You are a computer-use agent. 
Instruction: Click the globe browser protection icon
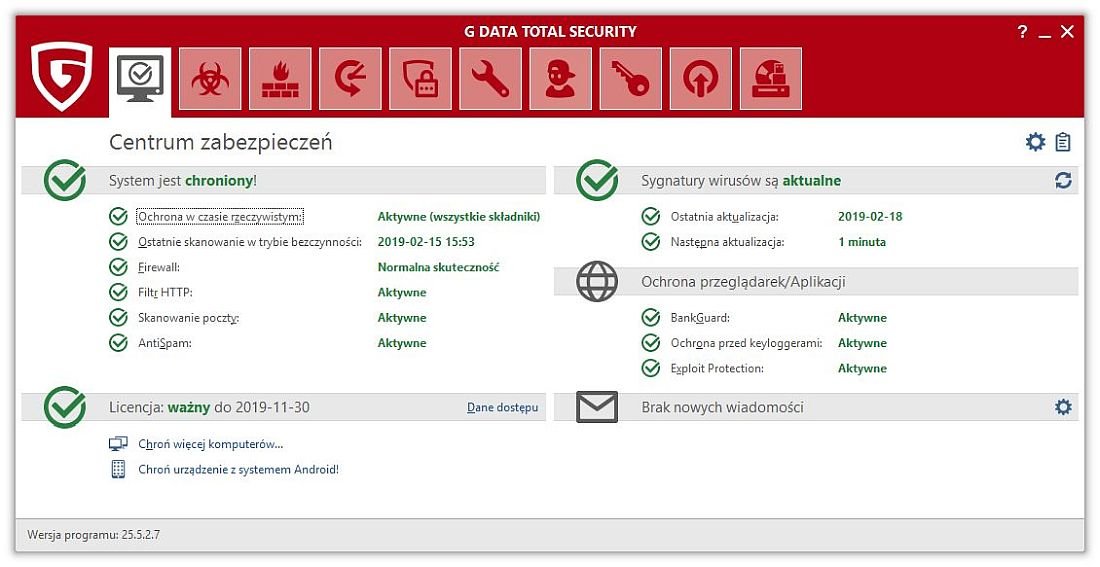[597, 281]
